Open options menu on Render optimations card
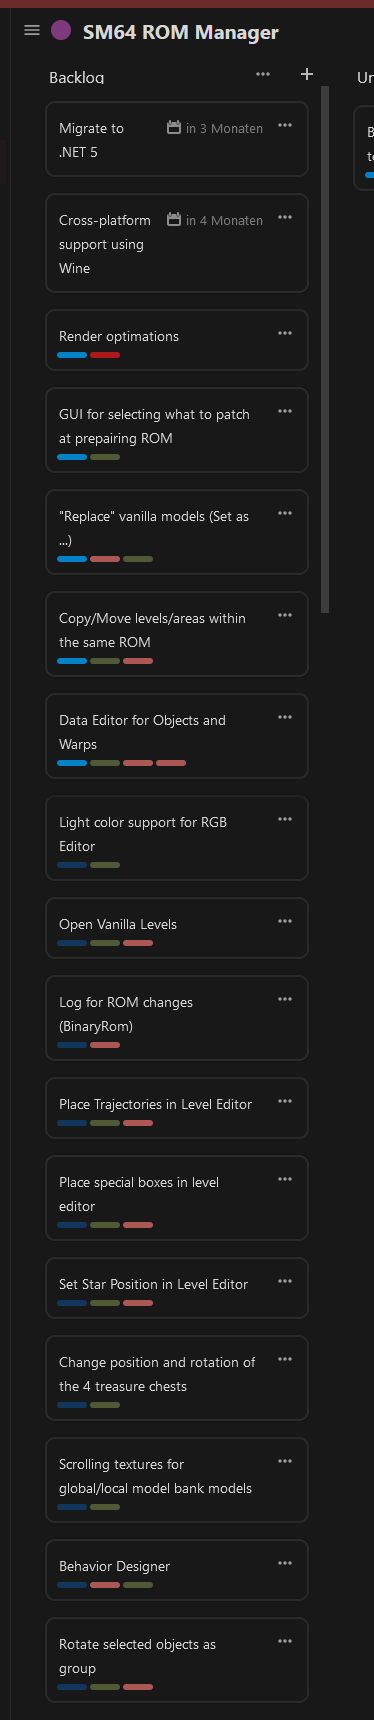 click(285, 334)
